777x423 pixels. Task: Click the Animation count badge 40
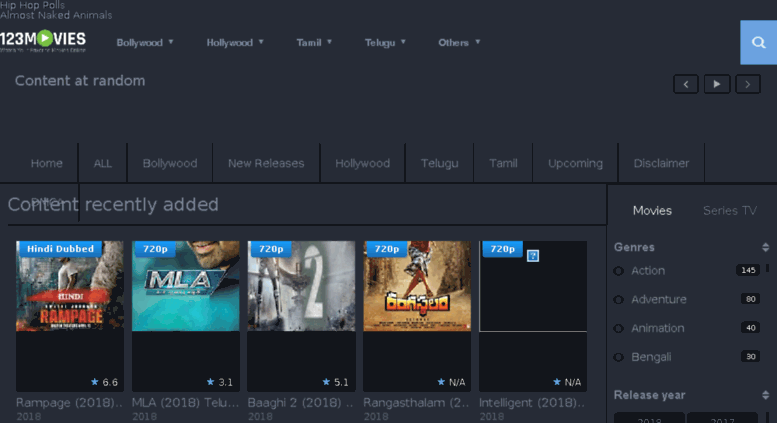(x=750, y=327)
